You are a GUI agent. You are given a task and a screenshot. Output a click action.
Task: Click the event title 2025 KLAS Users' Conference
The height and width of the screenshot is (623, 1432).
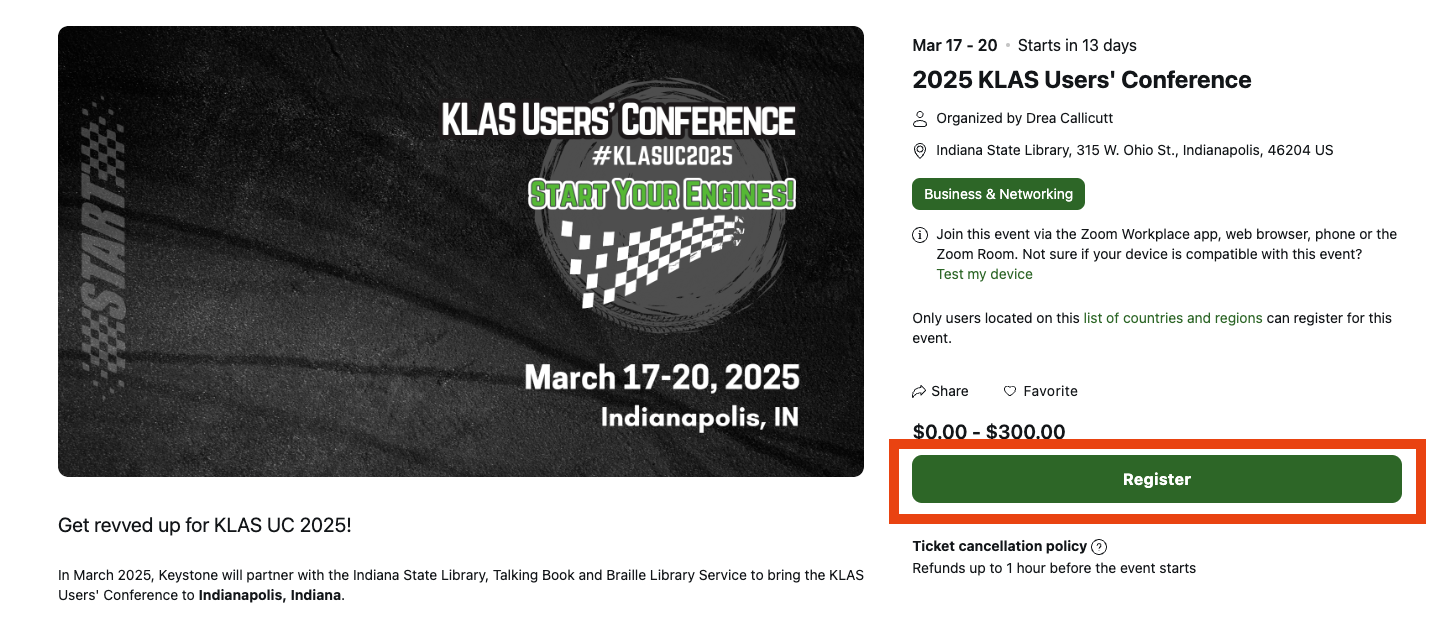coord(1081,80)
